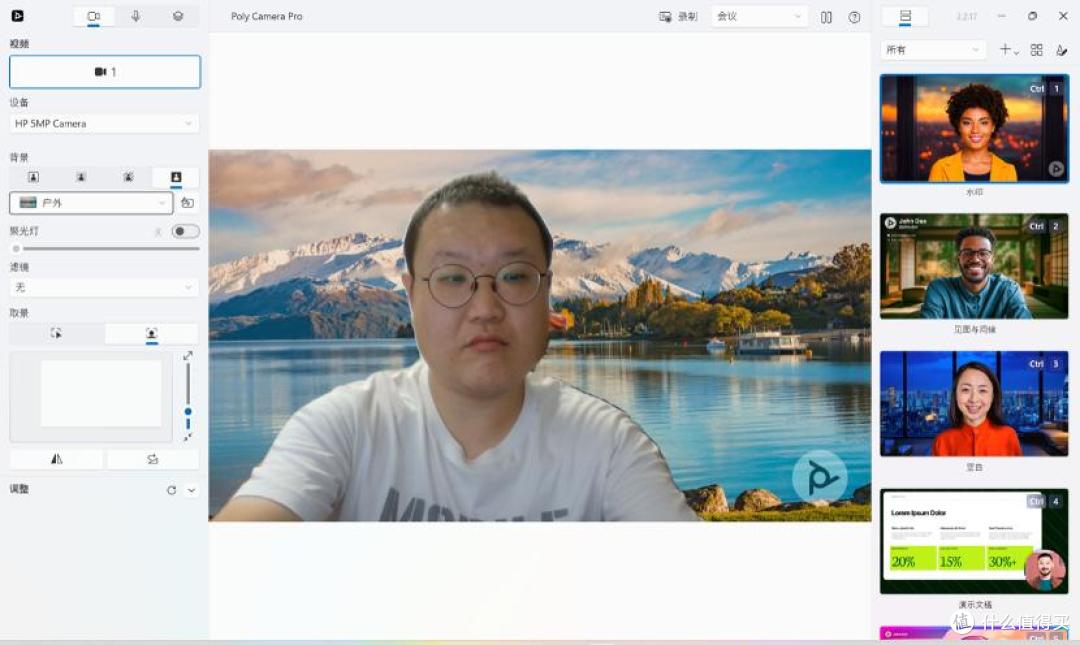Click the framing preview pan area
This screenshot has height=645, width=1080.
pos(91,396)
